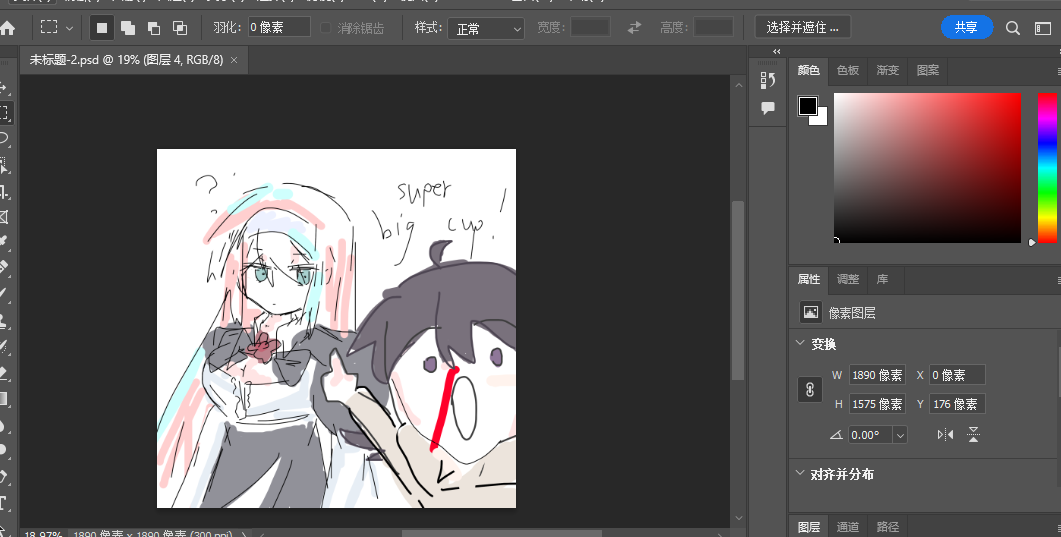Open the rotation angle dropdown
Image resolution: width=1061 pixels, height=537 pixels.
point(900,435)
